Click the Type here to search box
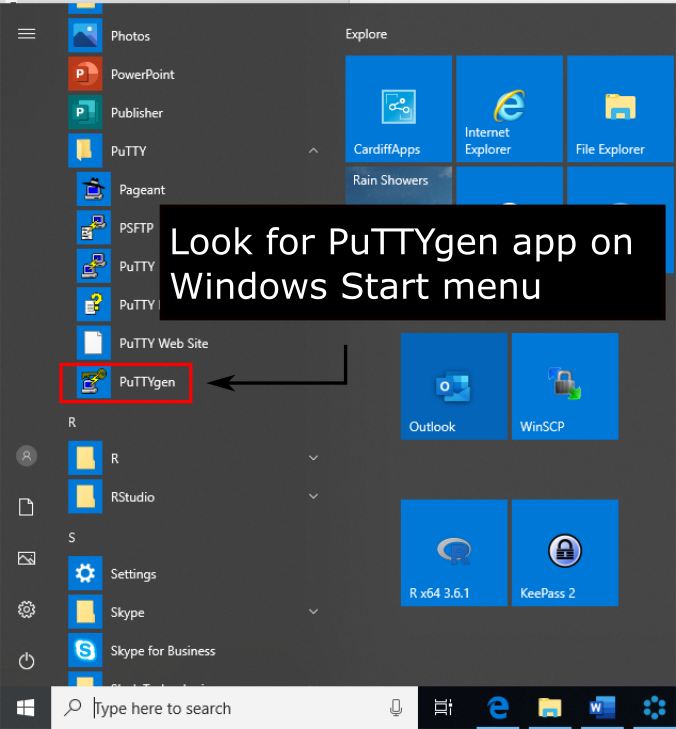Image resolution: width=676 pixels, height=729 pixels. point(235,708)
